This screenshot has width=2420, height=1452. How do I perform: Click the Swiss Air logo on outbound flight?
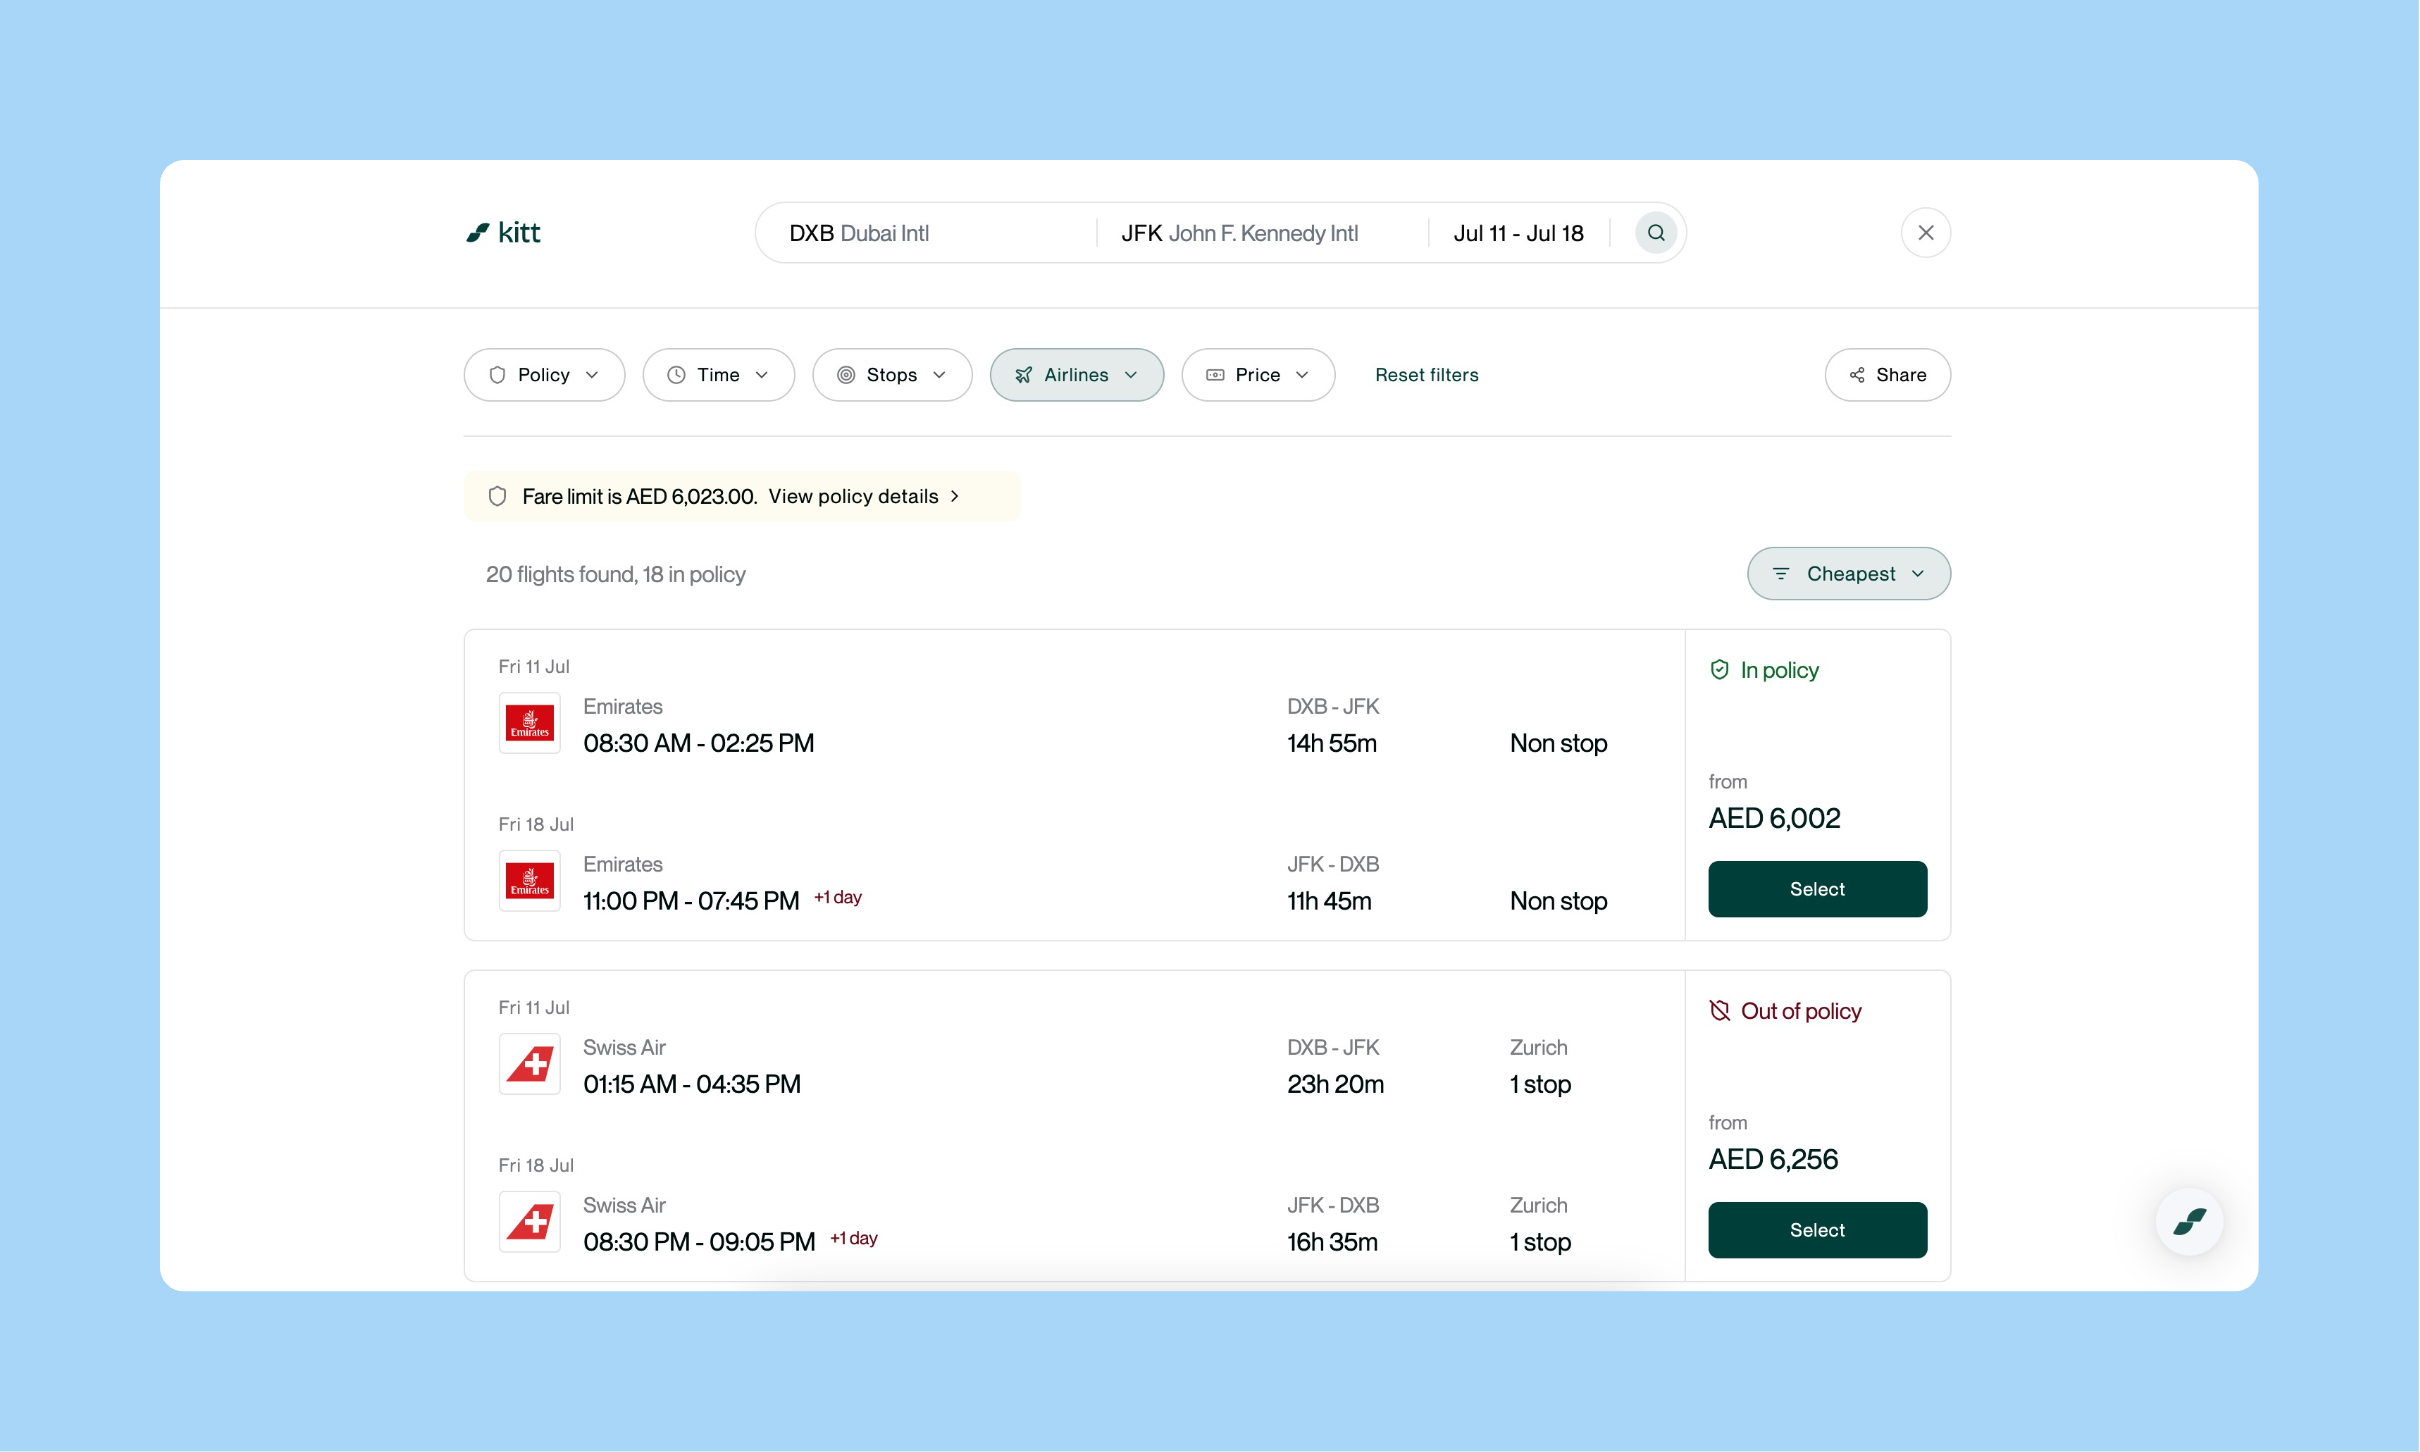point(529,1063)
